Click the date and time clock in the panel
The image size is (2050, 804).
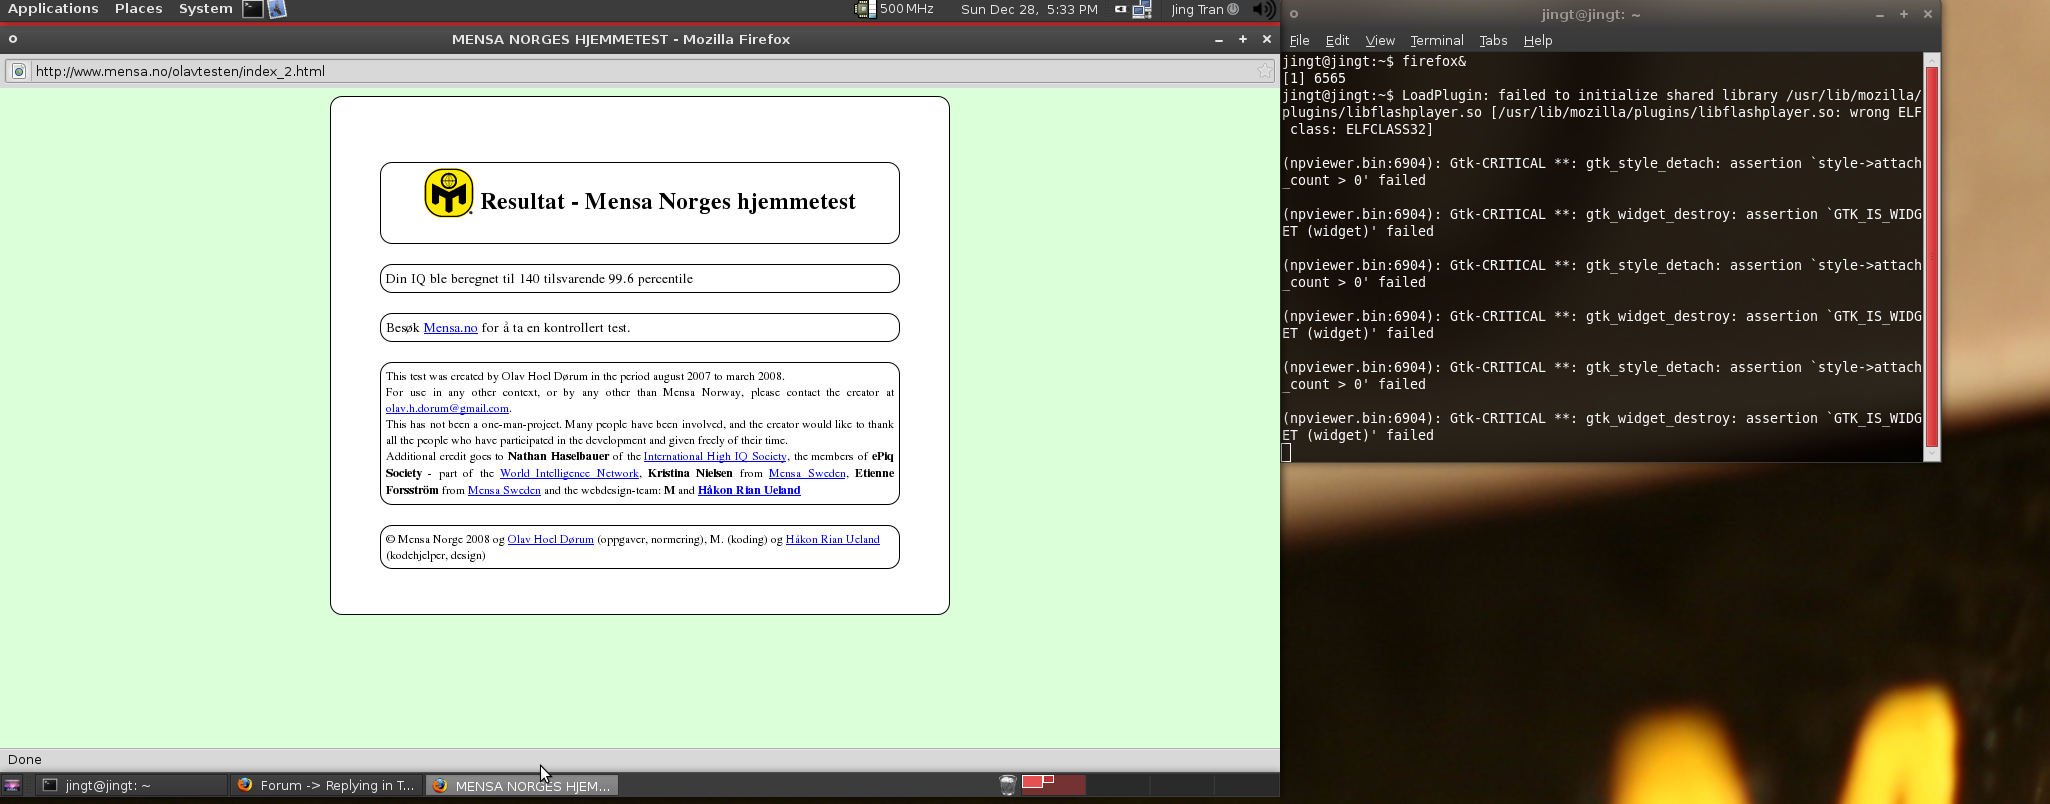(1029, 9)
